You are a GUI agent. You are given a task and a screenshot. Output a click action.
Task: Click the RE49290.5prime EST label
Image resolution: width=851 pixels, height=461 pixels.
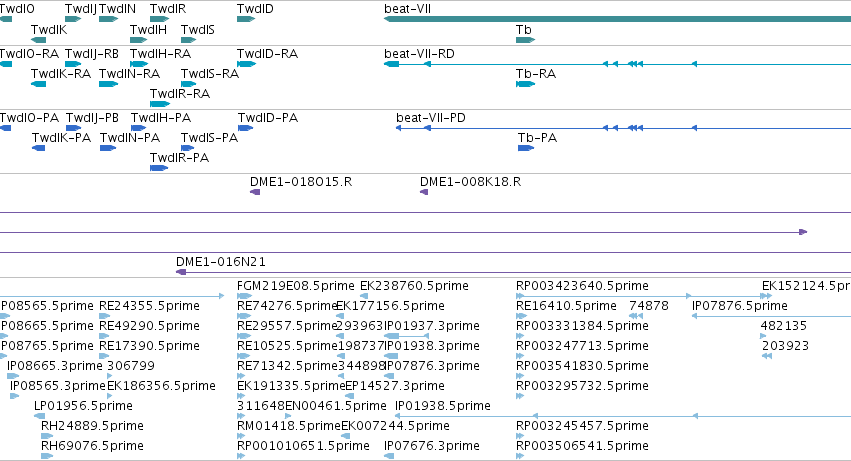coord(149,326)
